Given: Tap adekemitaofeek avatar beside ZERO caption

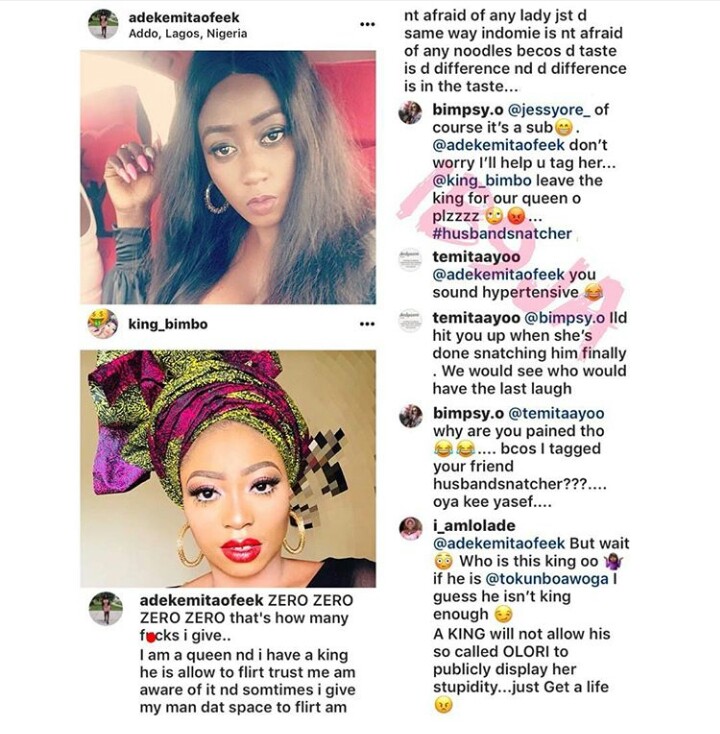Looking at the screenshot, I should (106, 609).
